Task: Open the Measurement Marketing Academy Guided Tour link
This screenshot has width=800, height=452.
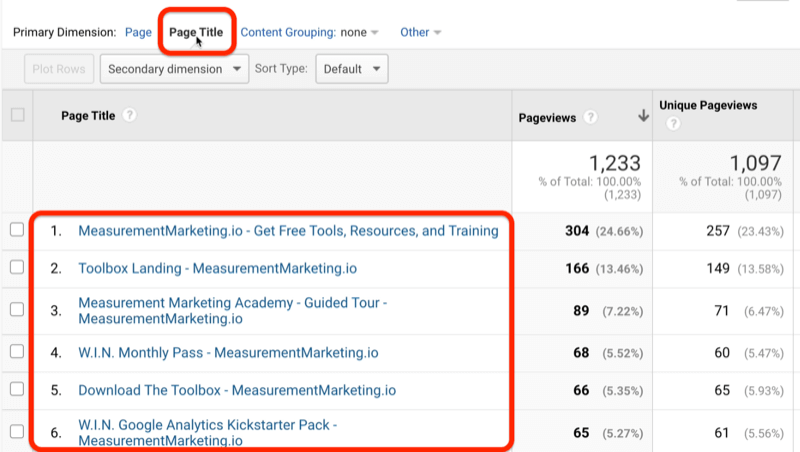Action: click(233, 311)
